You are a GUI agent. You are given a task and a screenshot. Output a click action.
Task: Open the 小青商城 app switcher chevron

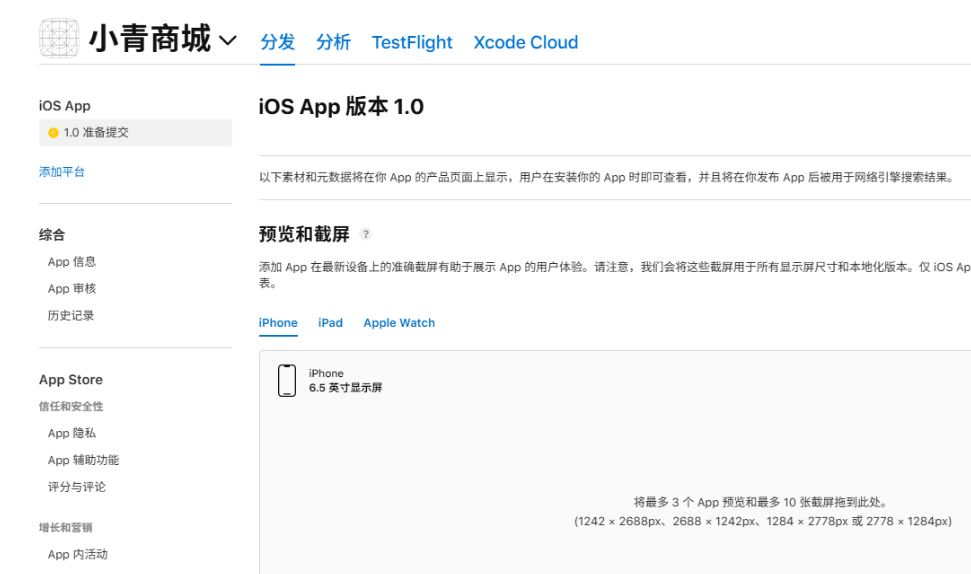pyautogui.click(x=228, y=41)
